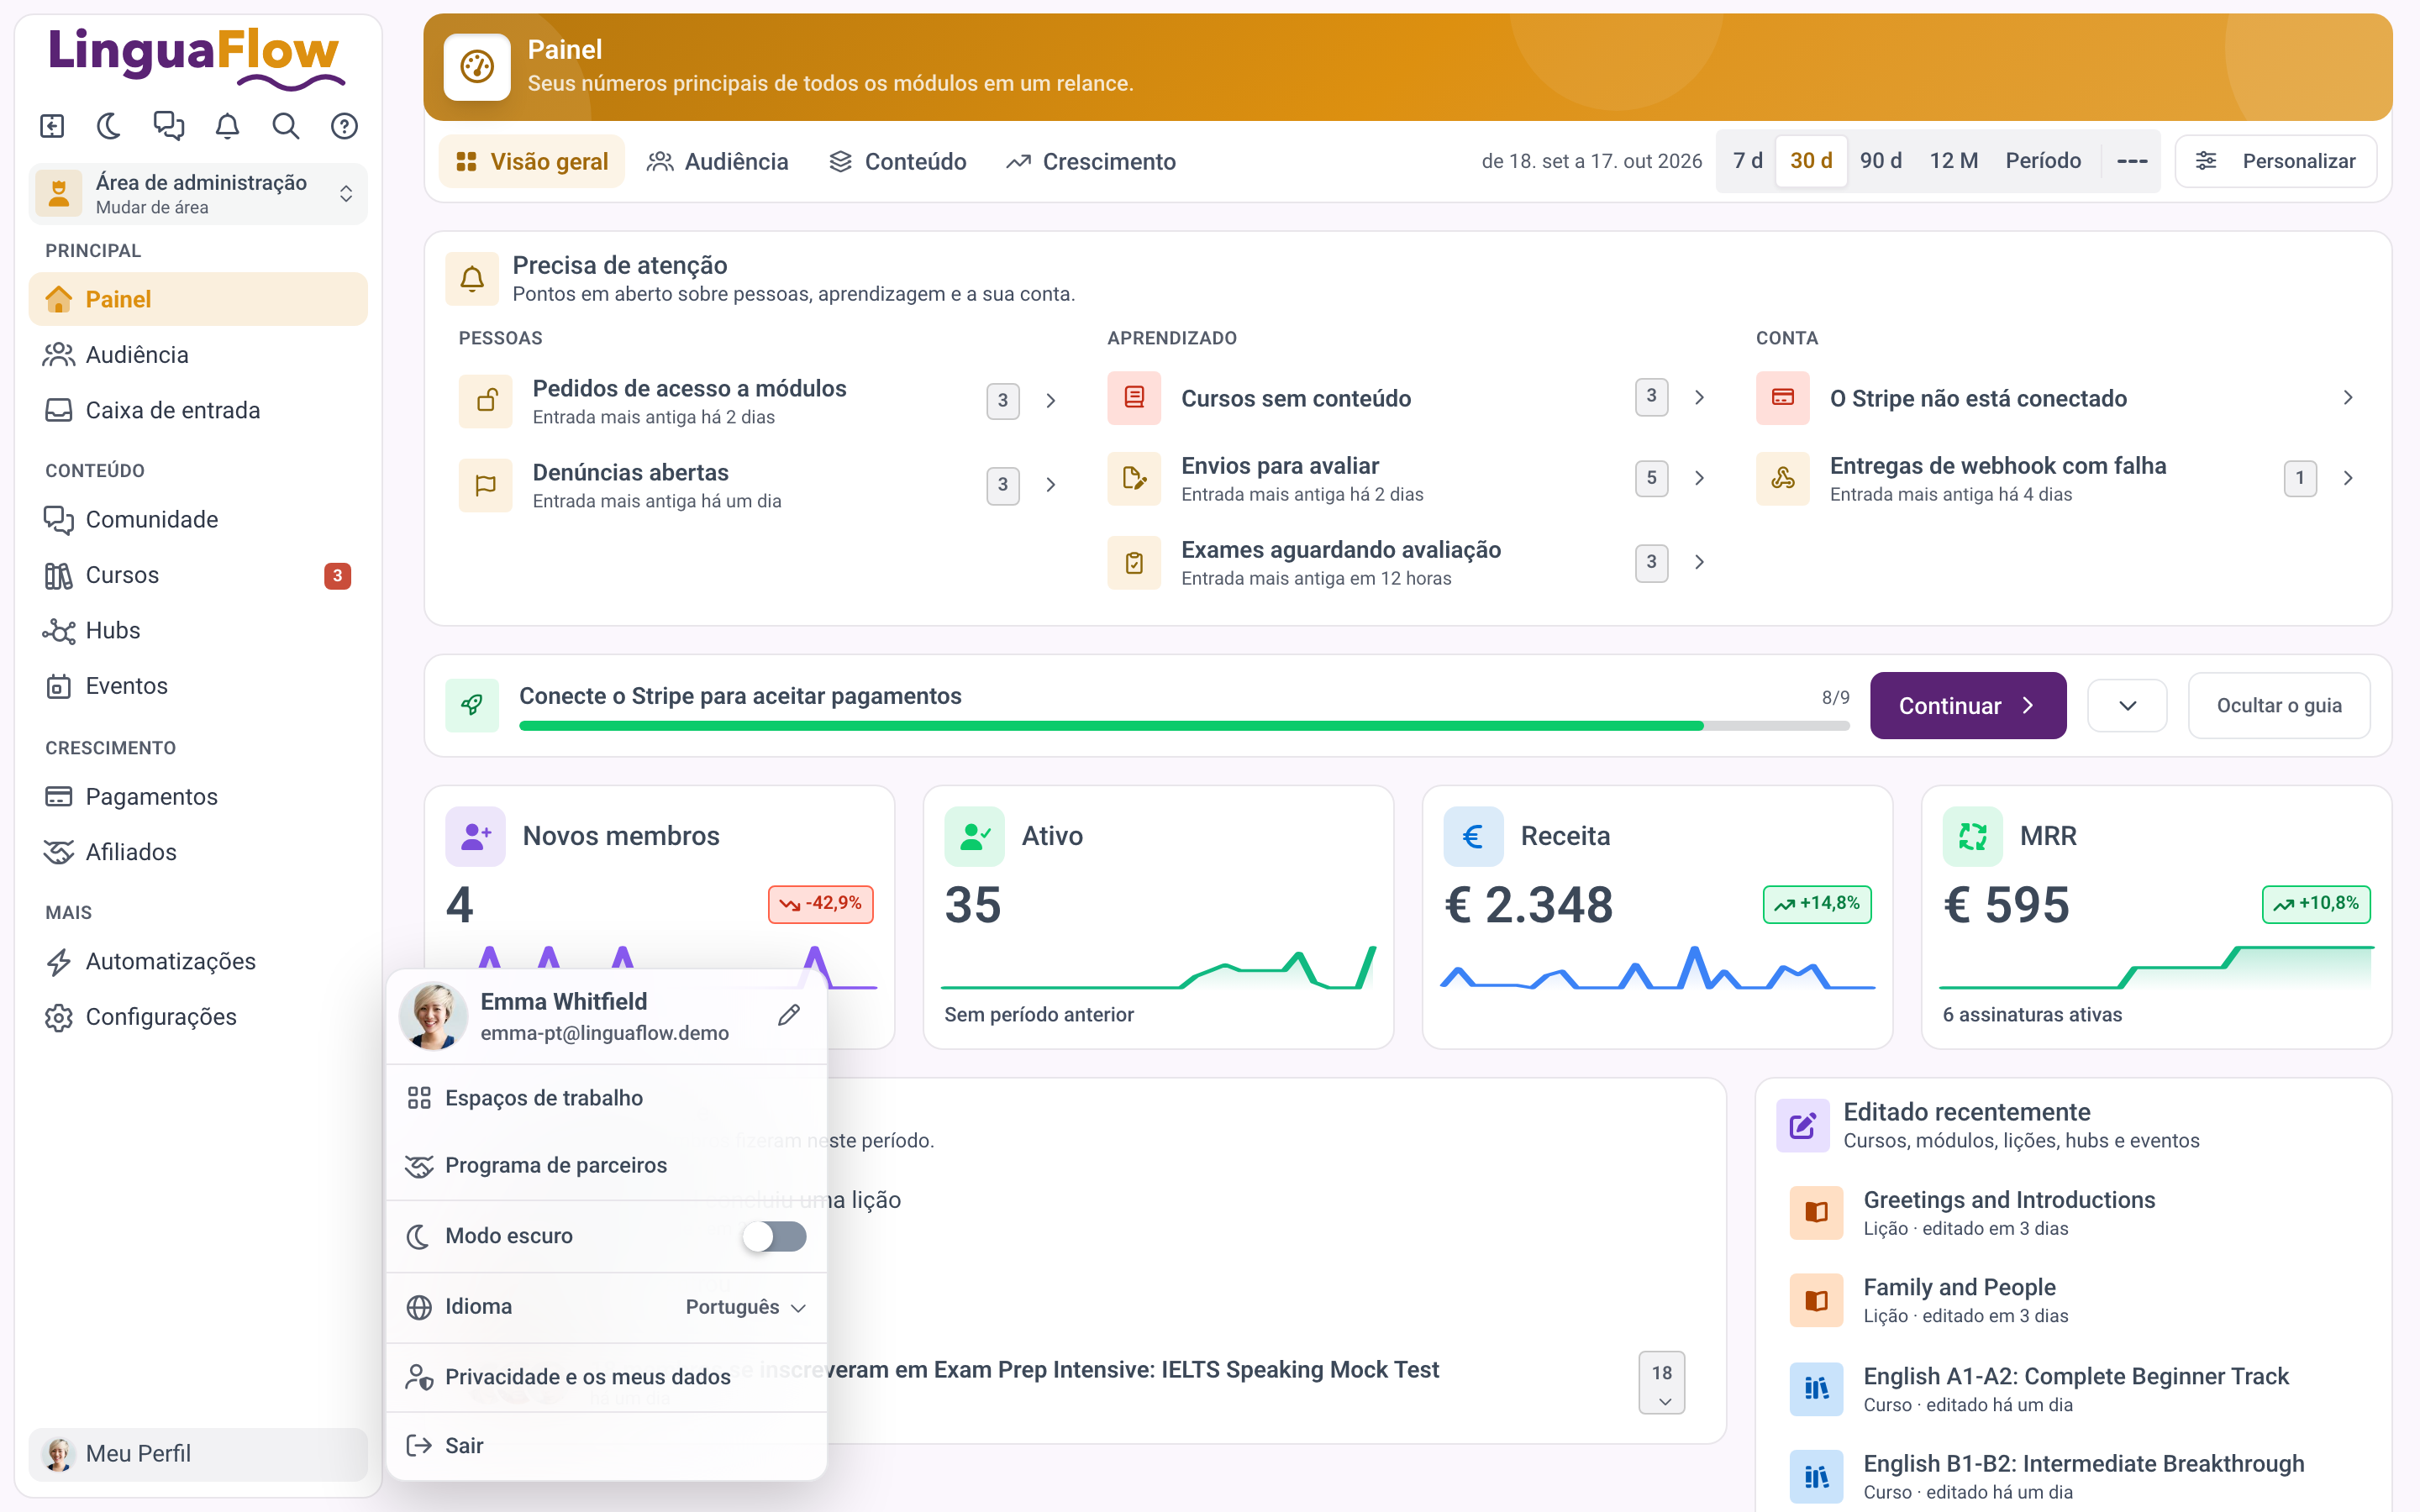This screenshot has width=2420, height=1512.
Task: Click the Precisa de atenção bell icon
Action: click(x=472, y=278)
